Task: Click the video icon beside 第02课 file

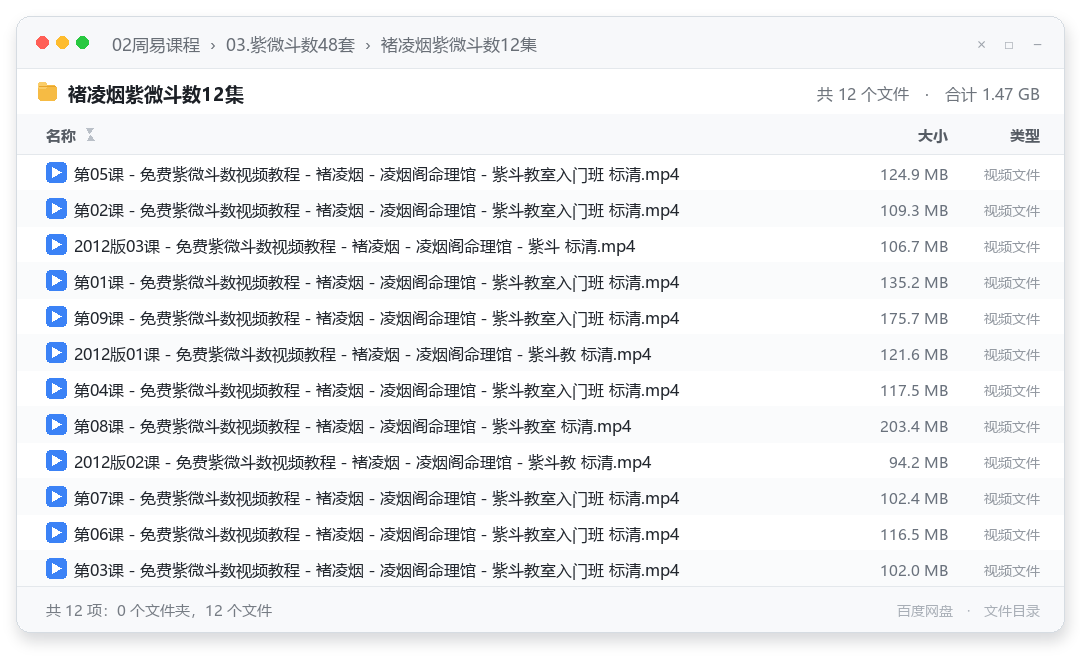Action: click(x=56, y=209)
